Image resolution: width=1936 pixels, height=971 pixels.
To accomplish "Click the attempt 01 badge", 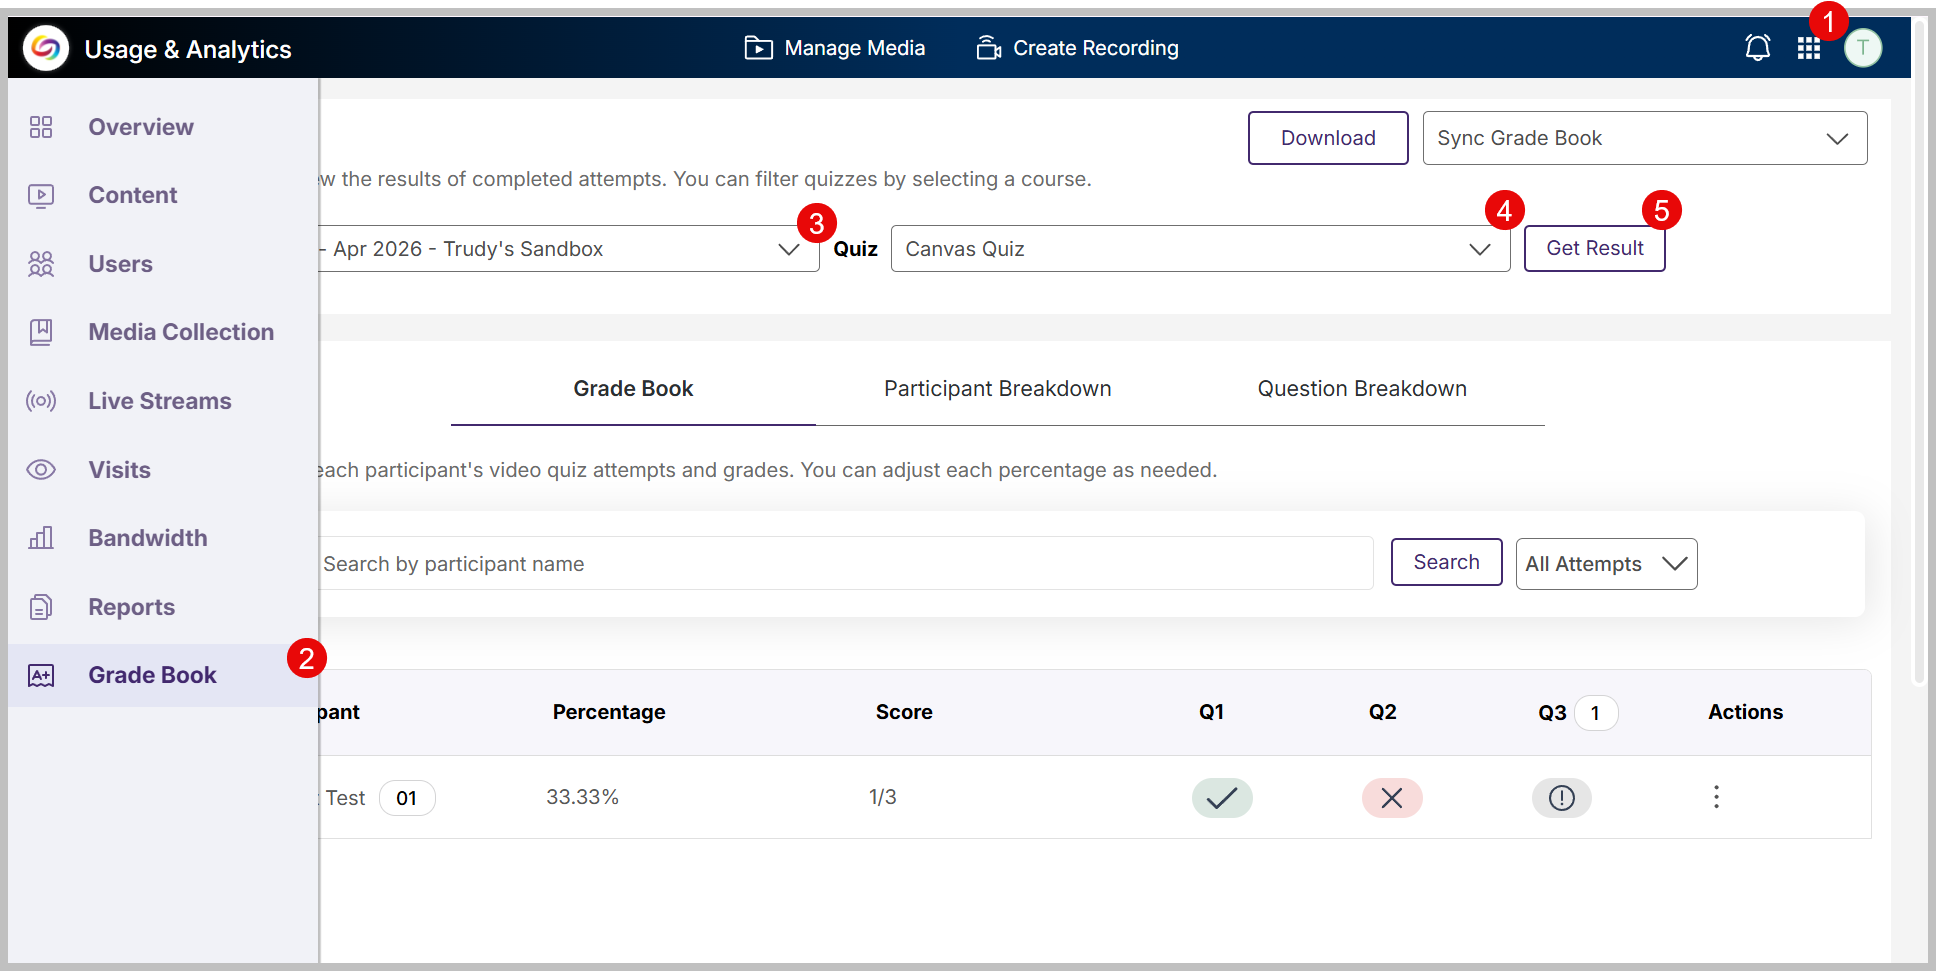I will coord(407,798).
